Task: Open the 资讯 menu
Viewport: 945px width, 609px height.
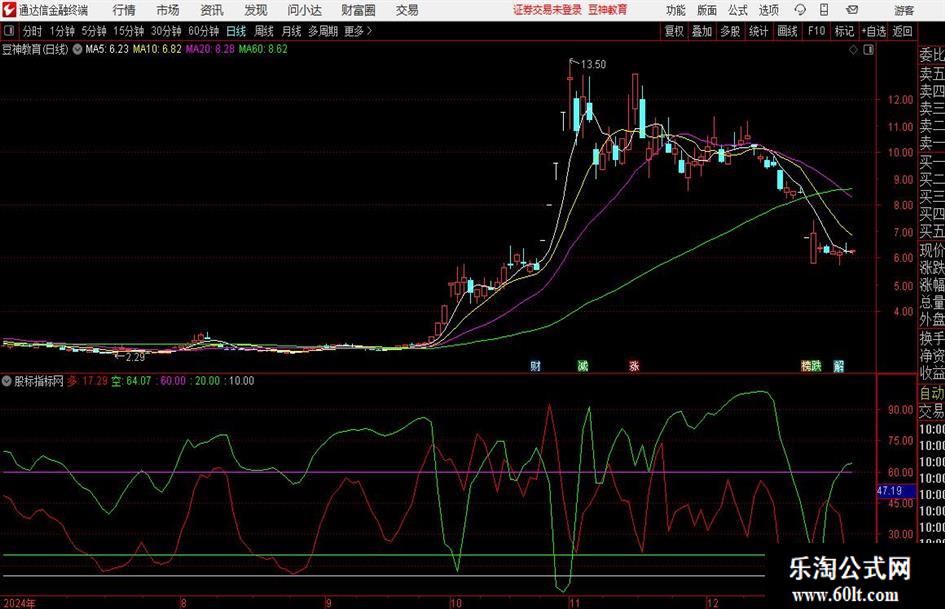Action: [x=212, y=10]
